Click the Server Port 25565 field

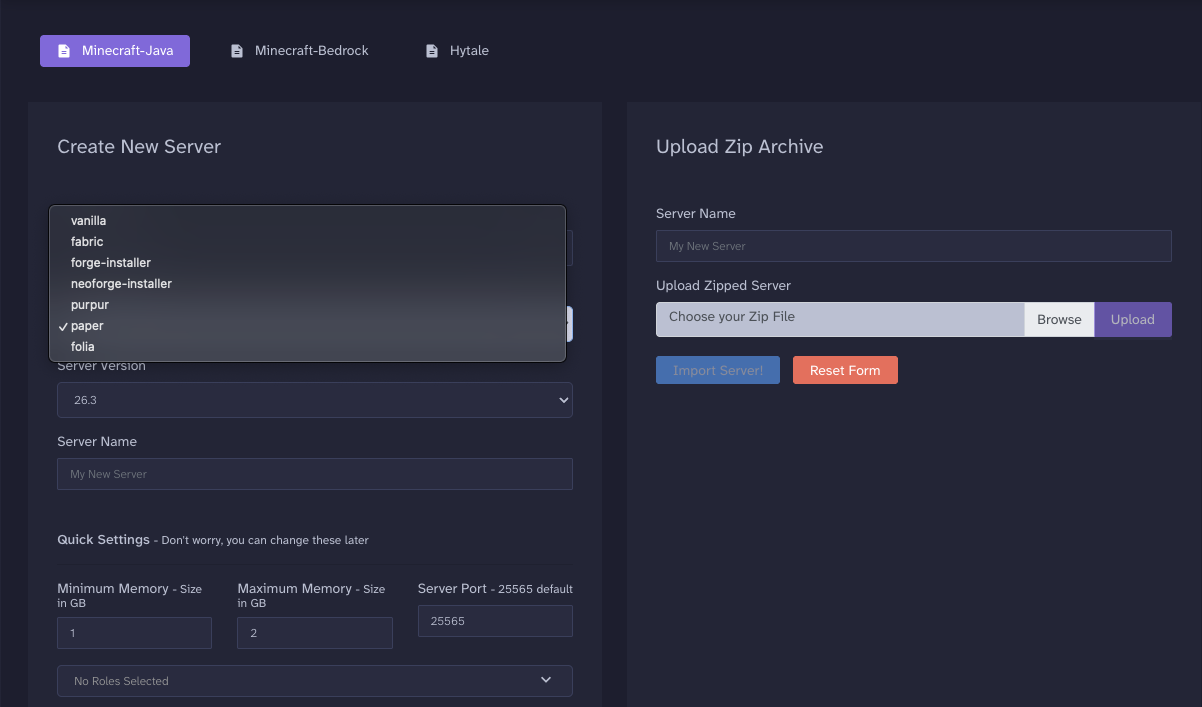click(x=495, y=621)
